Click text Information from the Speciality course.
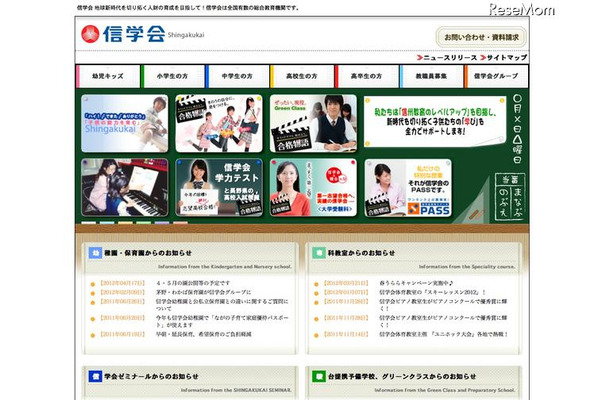The height and width of the screenshot is (400, 610). point(467,267)
